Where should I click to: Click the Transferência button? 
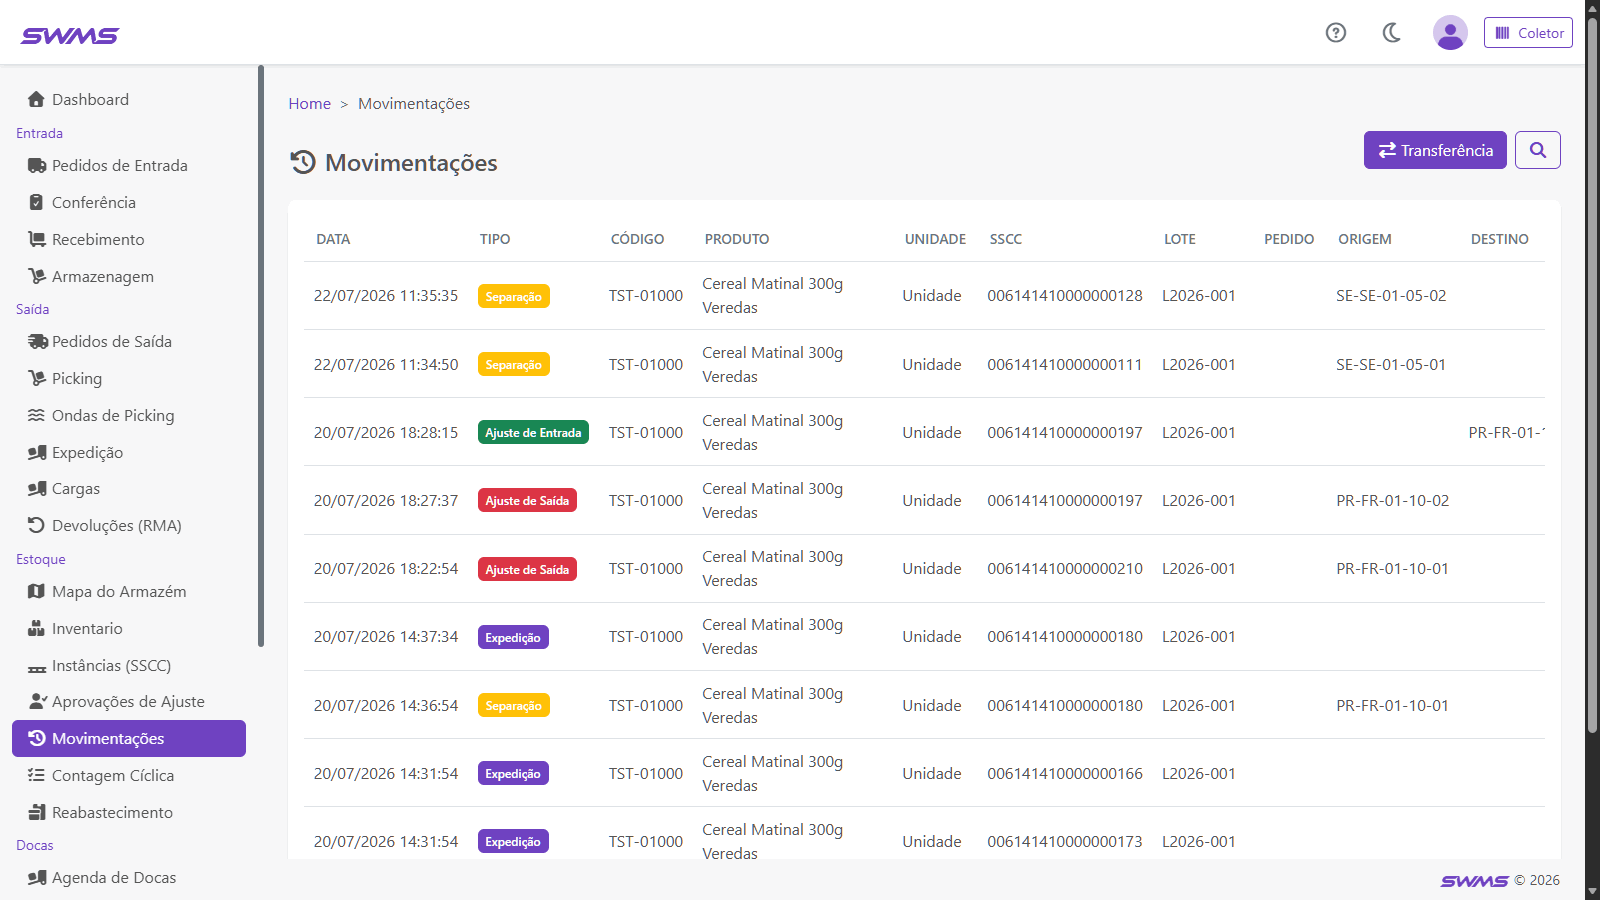click(x=1435, y=150)
